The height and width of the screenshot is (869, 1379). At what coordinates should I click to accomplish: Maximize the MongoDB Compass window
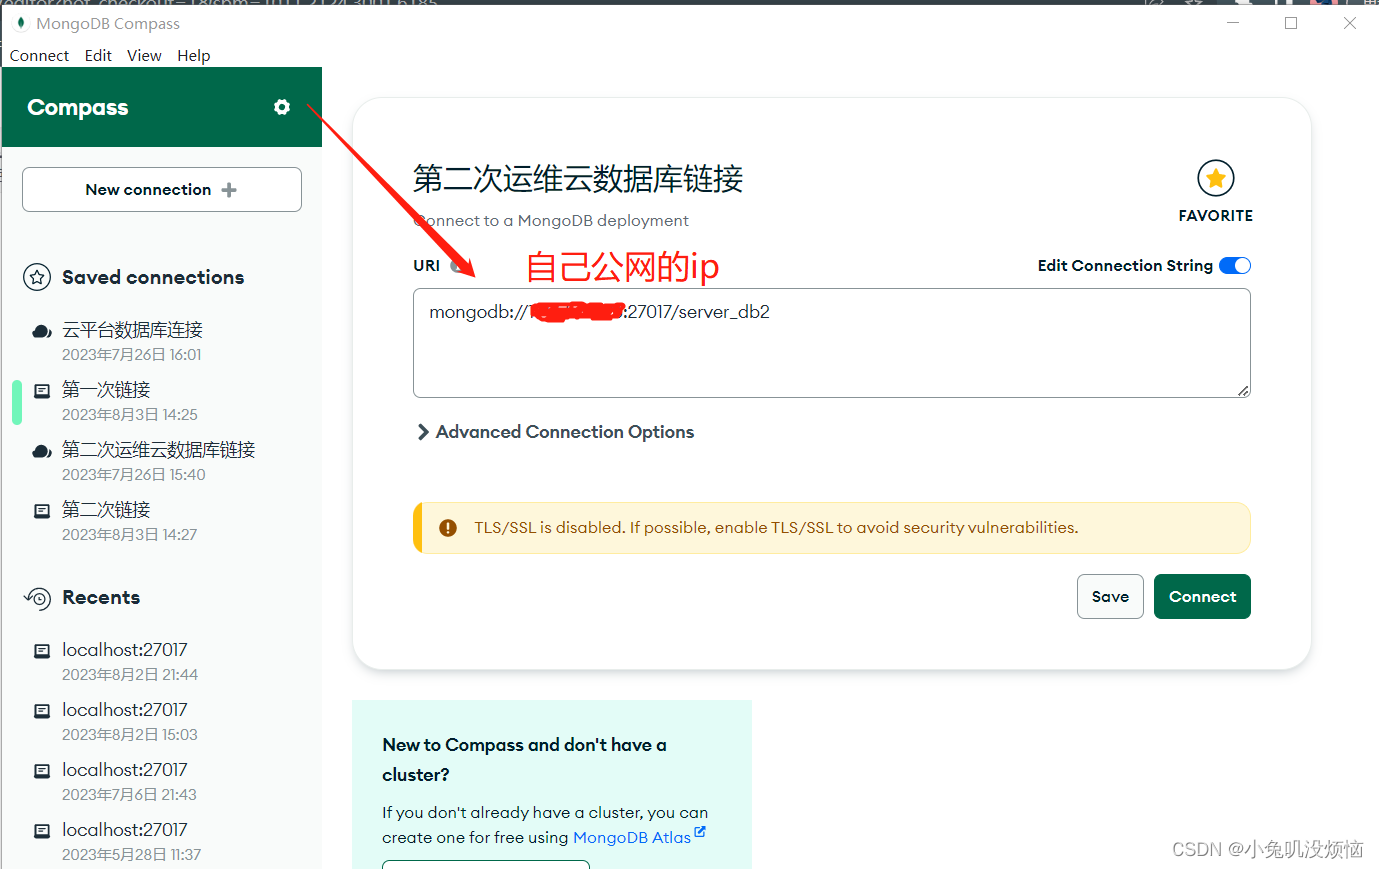(x=1291, y=23)
